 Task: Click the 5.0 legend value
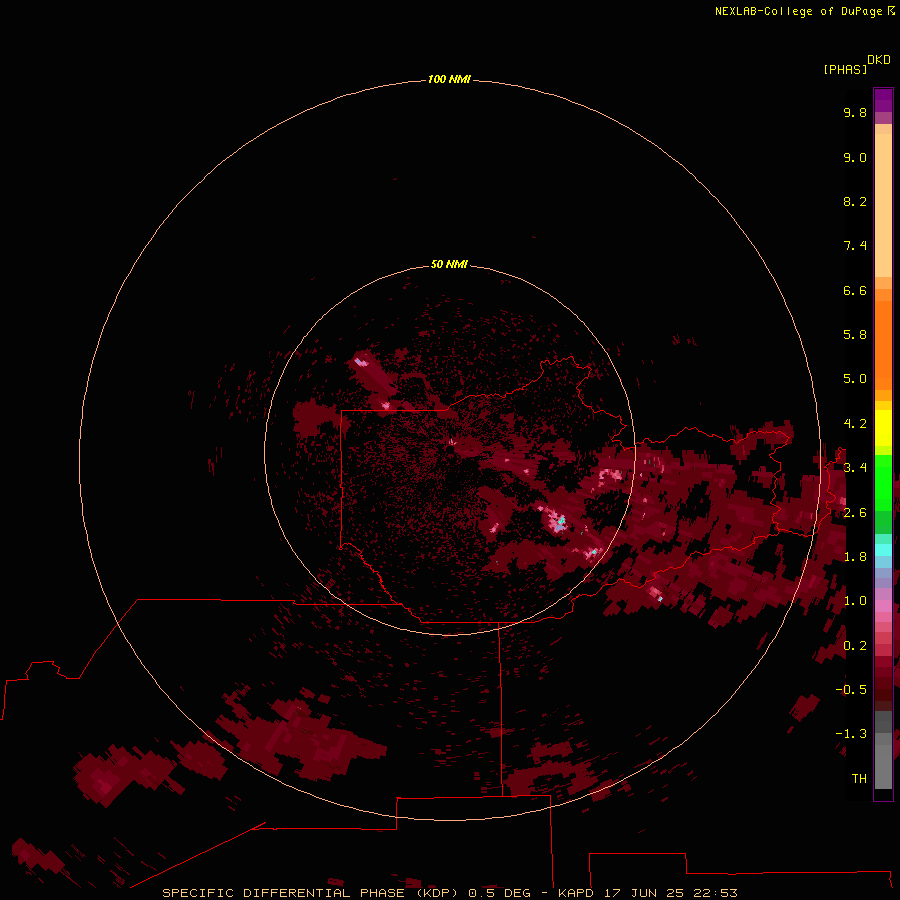[855, 379]
